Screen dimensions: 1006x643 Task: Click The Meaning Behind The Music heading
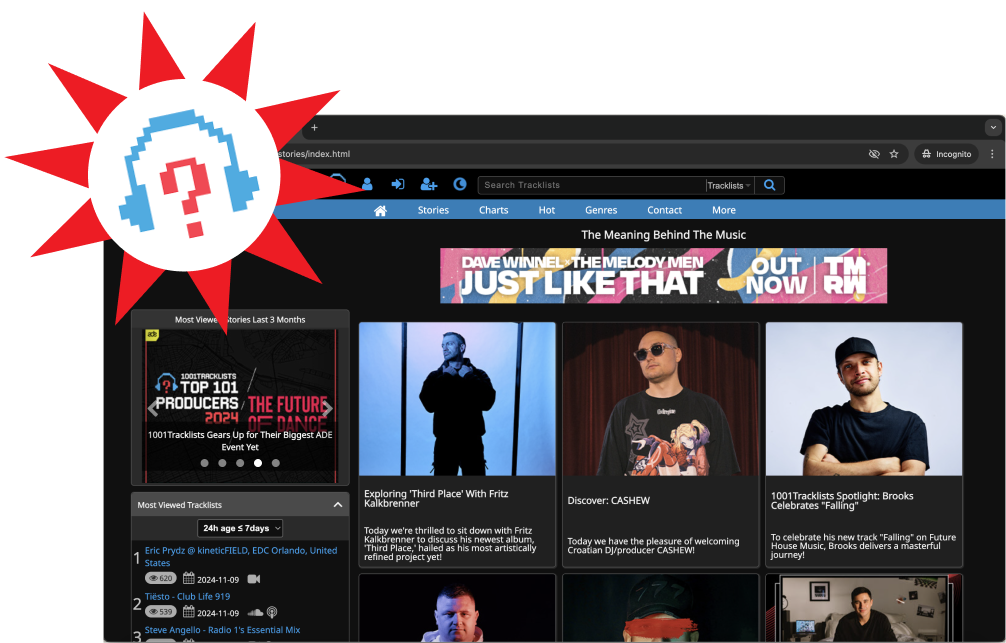click(x=663, y=235)
